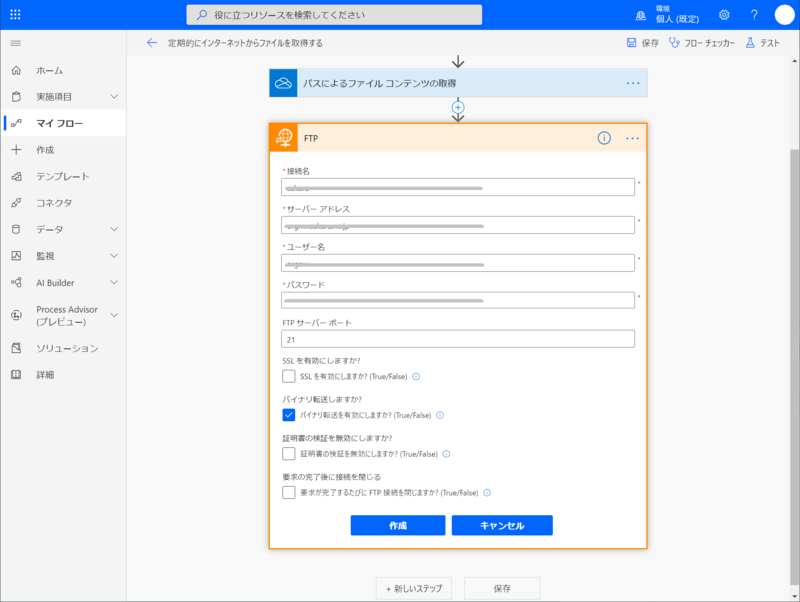Expand the データ sidebar section
This screenshot has width=800, height=602.
tap(114, 229)
